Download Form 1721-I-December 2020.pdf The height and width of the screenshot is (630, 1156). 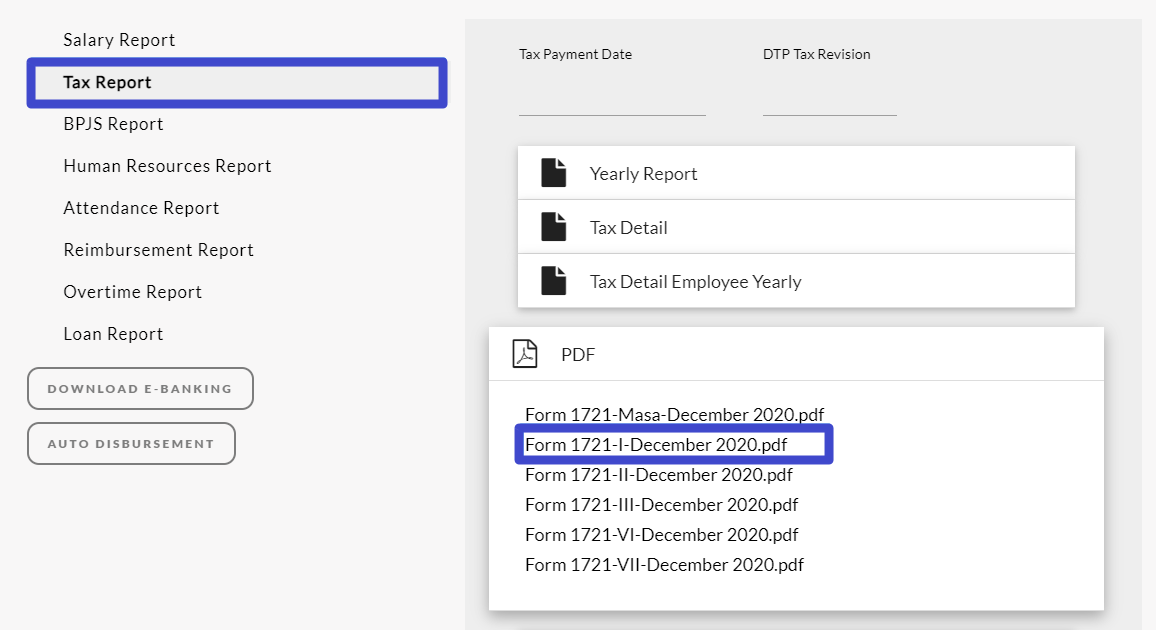(x=656, y=444)
